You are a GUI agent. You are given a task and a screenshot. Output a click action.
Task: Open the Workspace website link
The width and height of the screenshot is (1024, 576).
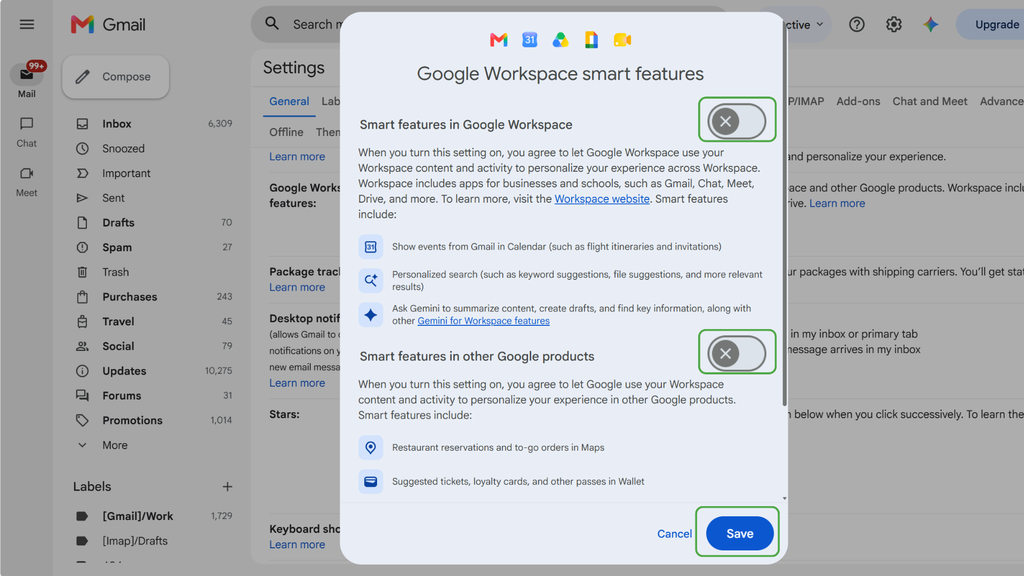pyautogui.click(x=601, y=199)
